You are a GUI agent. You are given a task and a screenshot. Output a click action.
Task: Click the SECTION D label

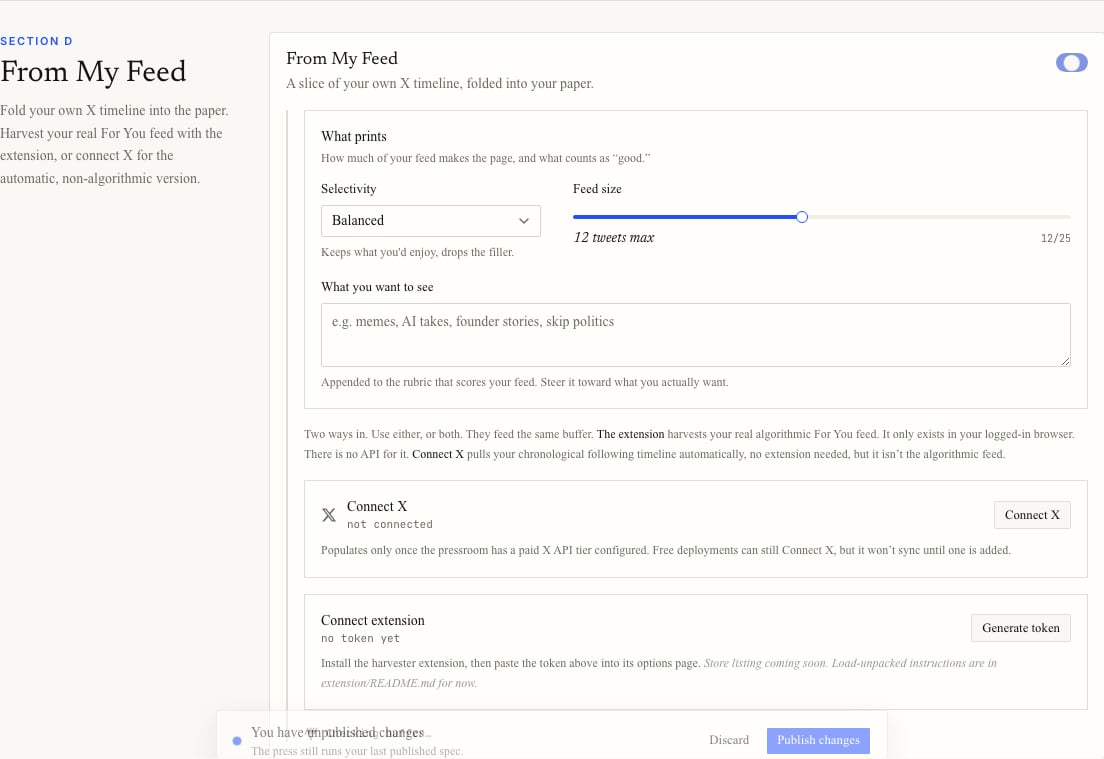tap(36, 42)
